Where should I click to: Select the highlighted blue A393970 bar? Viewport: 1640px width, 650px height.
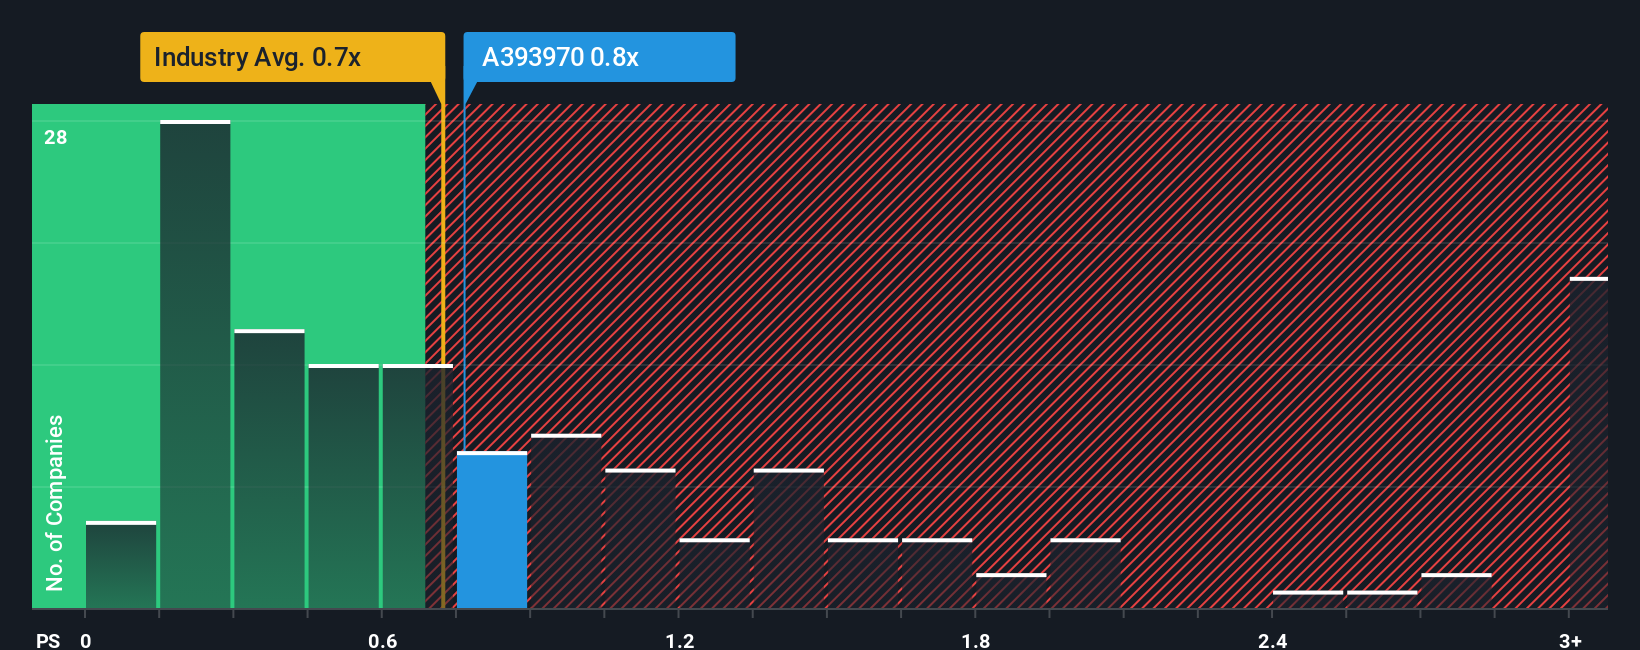[x=492, y=530]
